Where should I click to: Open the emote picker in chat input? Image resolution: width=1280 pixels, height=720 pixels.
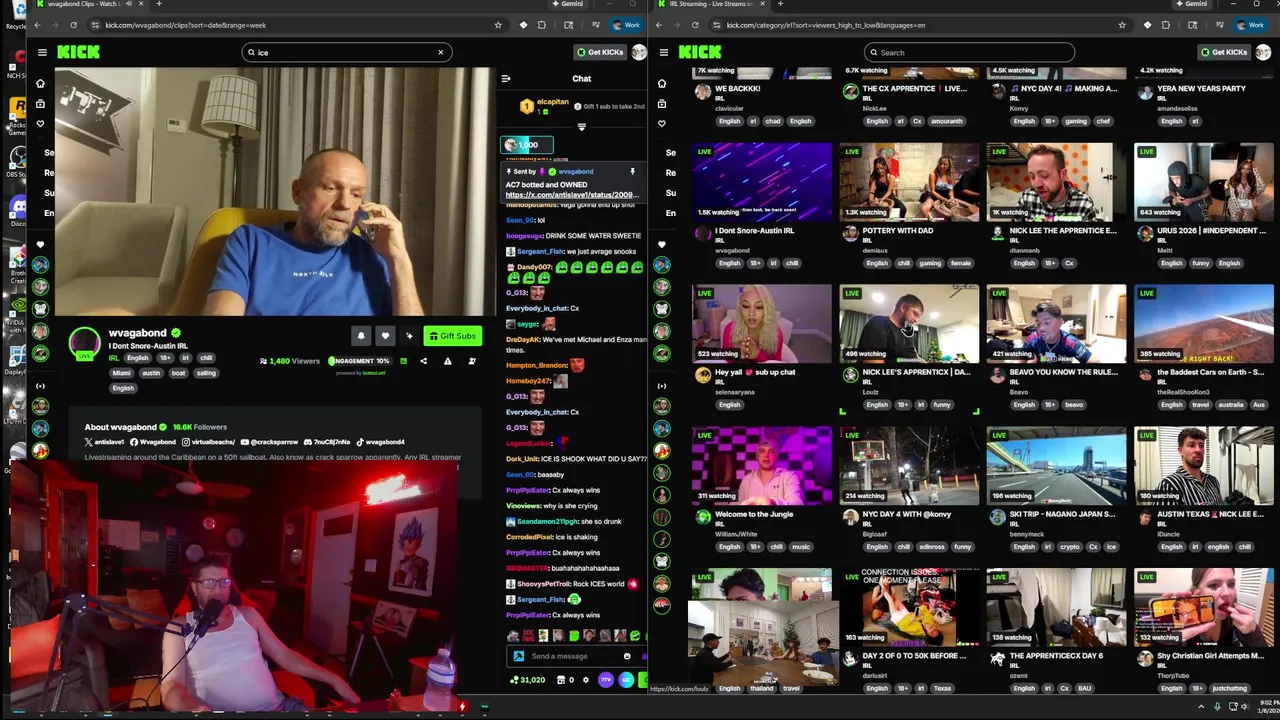point(627,656)
